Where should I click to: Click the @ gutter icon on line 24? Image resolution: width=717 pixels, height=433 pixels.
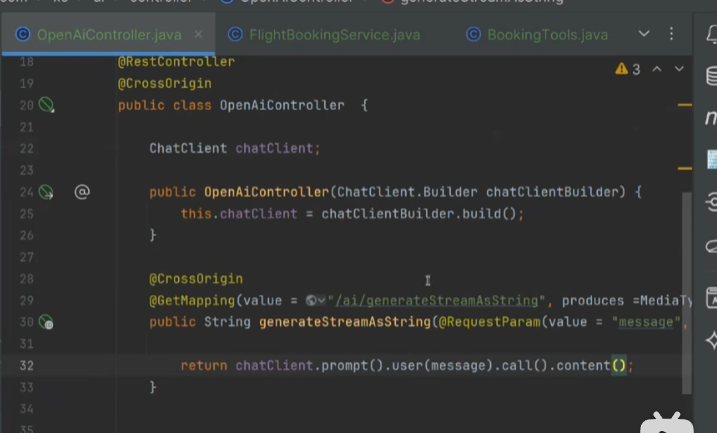click(x=82, y=192)
